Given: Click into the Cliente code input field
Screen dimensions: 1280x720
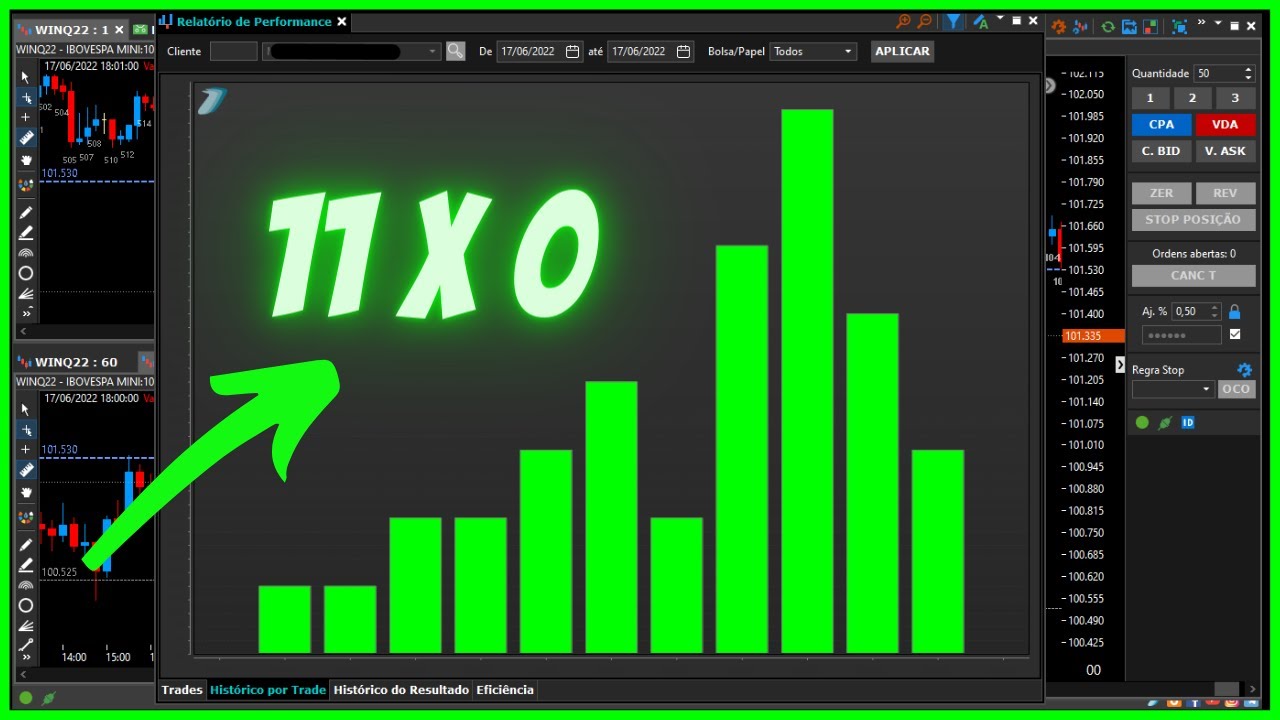Looking at the screenshot, I should [234, 51].
